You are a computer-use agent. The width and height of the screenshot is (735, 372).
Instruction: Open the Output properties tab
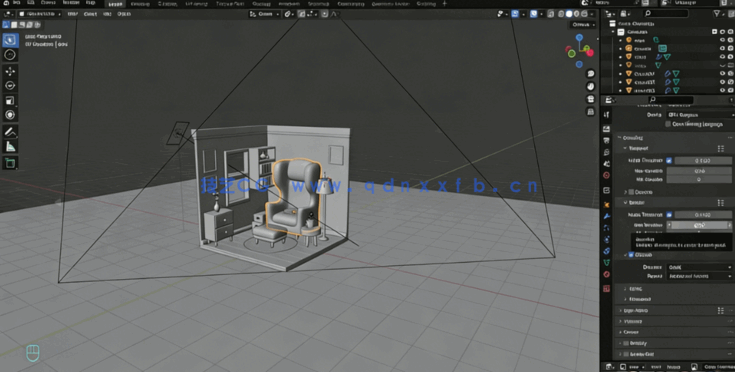pyautogui.click(x=607, y=140)
